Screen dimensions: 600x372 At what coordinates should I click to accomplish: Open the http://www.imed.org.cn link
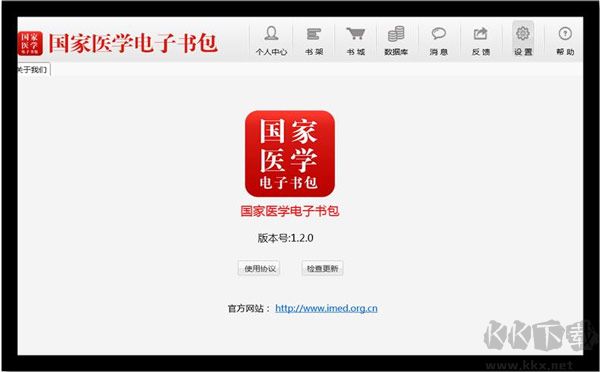tap(326, 308)
